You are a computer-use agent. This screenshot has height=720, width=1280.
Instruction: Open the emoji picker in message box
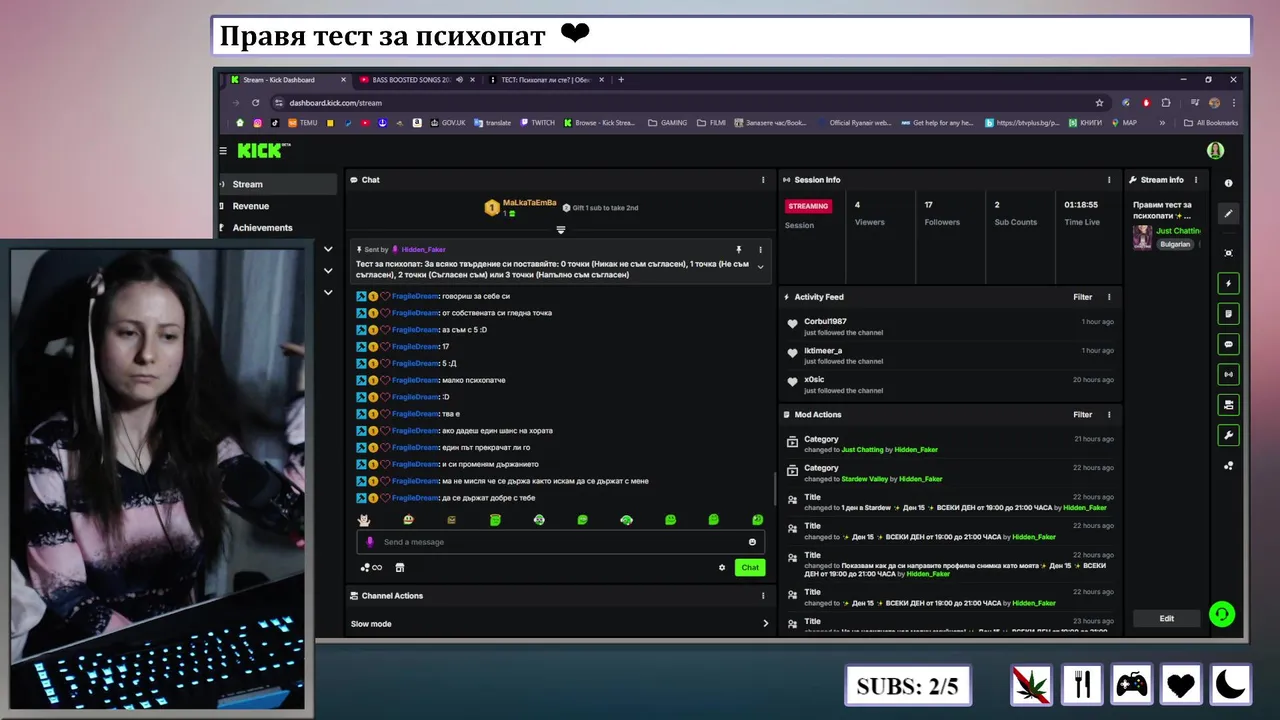[x=752, y=542]
